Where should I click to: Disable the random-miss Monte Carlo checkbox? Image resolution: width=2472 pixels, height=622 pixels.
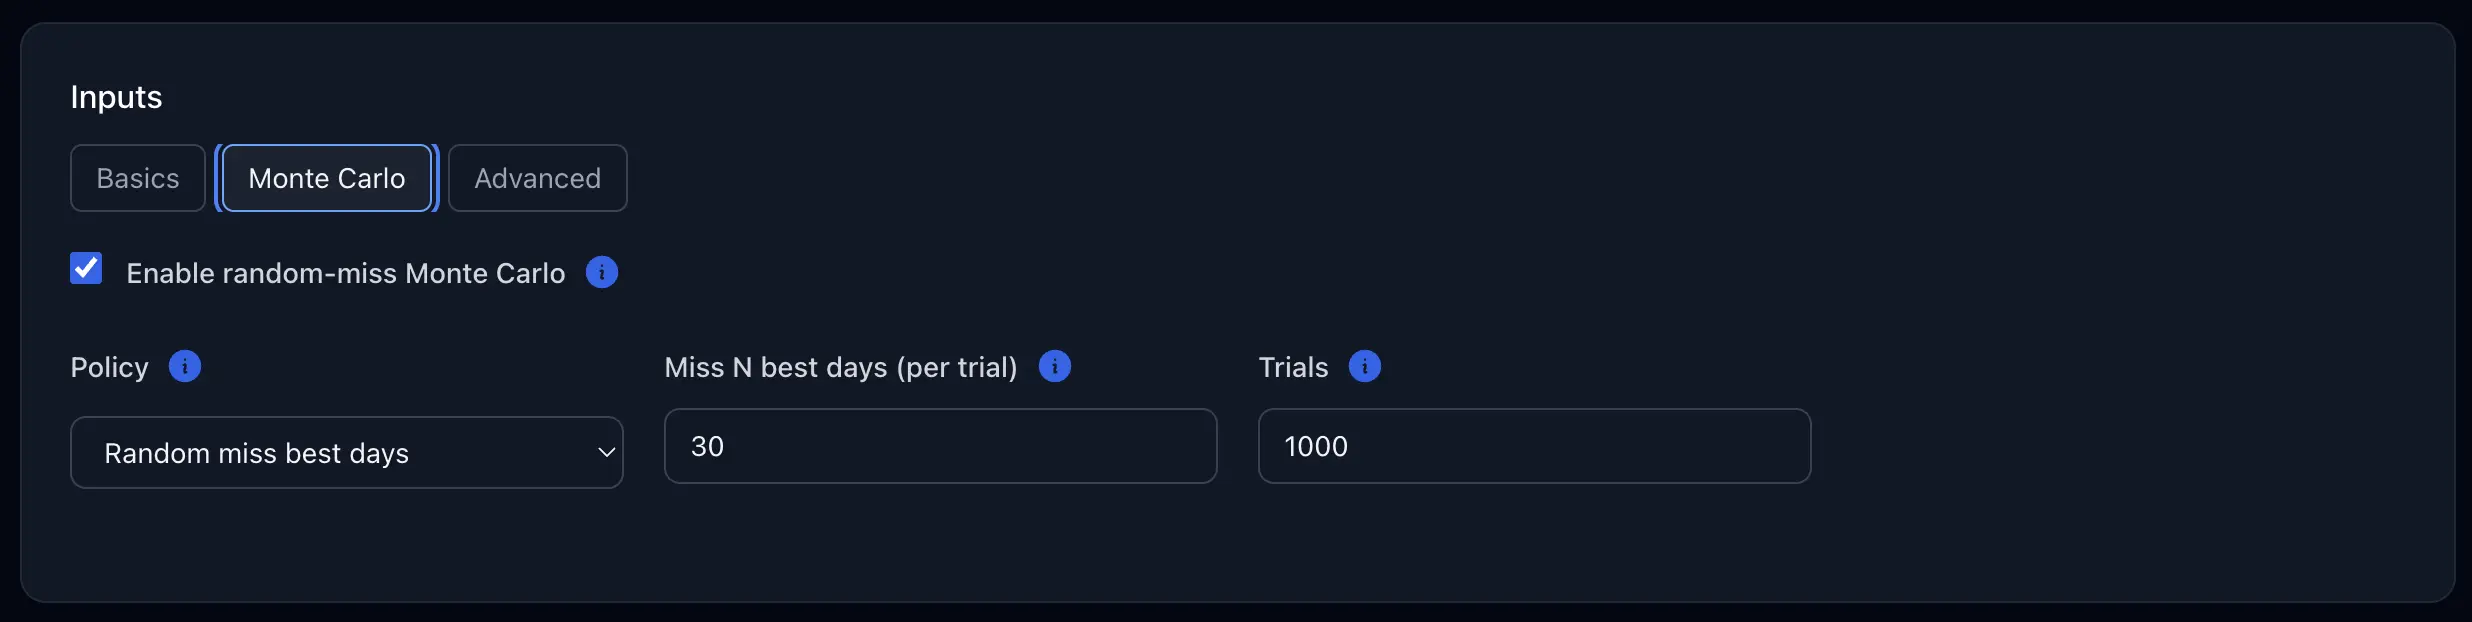pyautogui.click(x=86, y=268)
